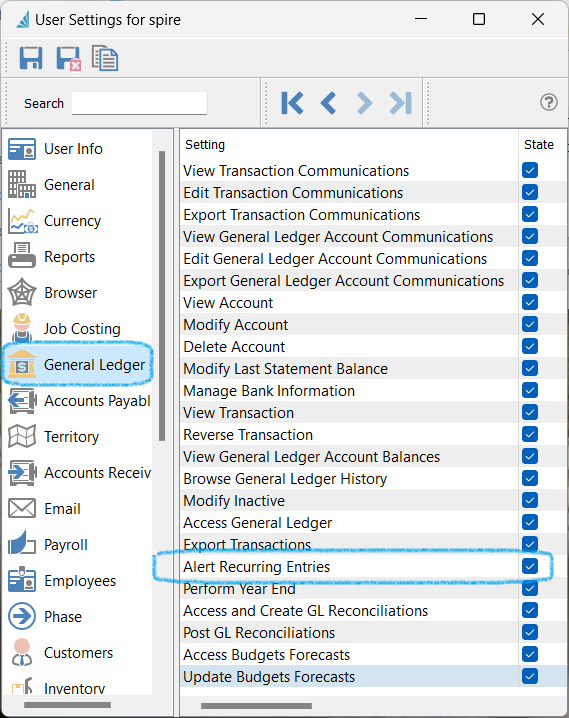Open the Customers category label
This screenshot has height=718, width=569.
tap(78, 653)
